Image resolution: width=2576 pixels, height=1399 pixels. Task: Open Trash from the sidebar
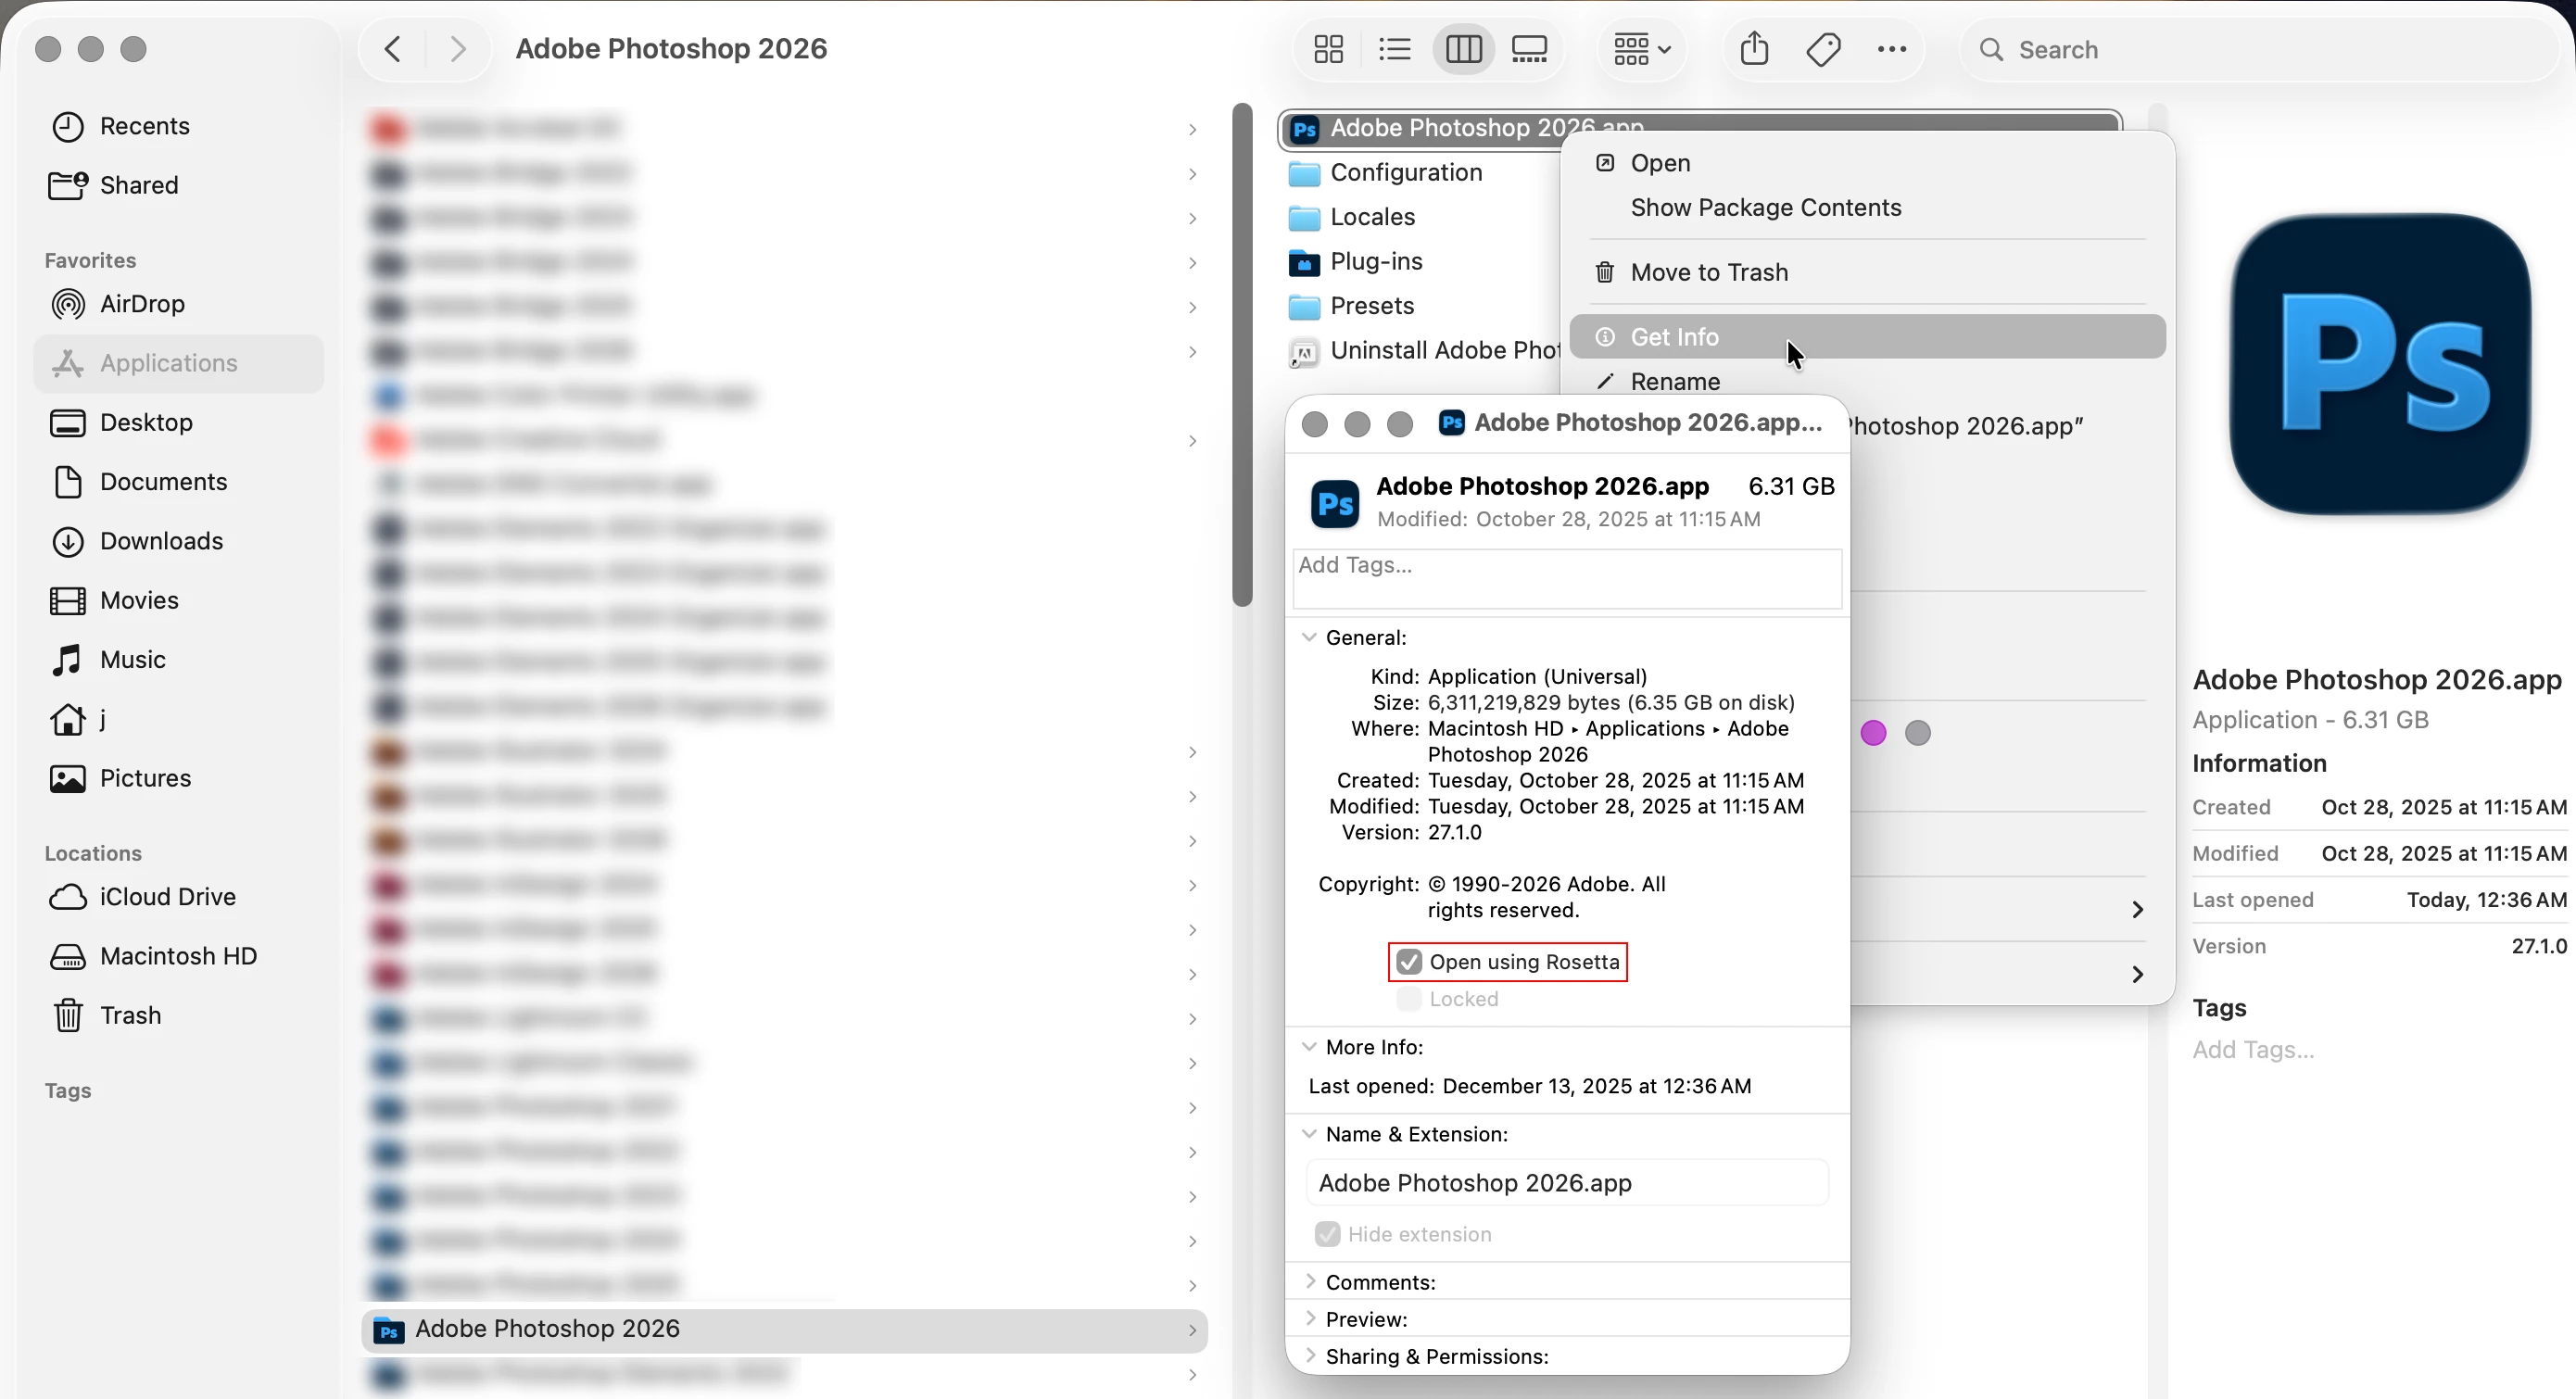point(178,1015)
